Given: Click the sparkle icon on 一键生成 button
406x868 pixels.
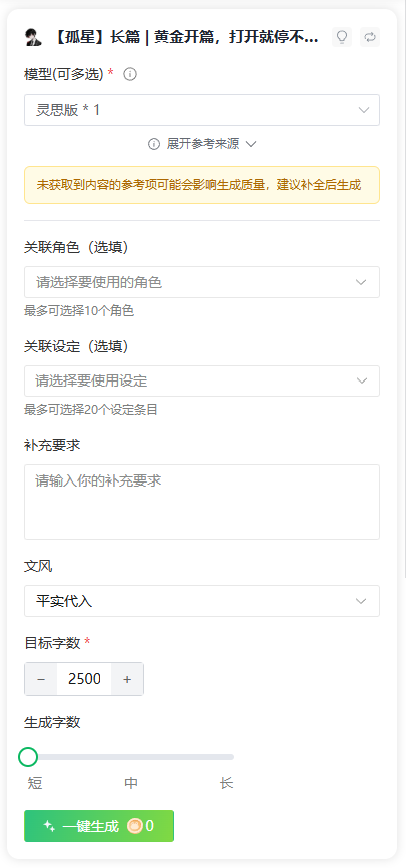Looking at the screenshot, I should pyautogui.click(x=49, y=826).
